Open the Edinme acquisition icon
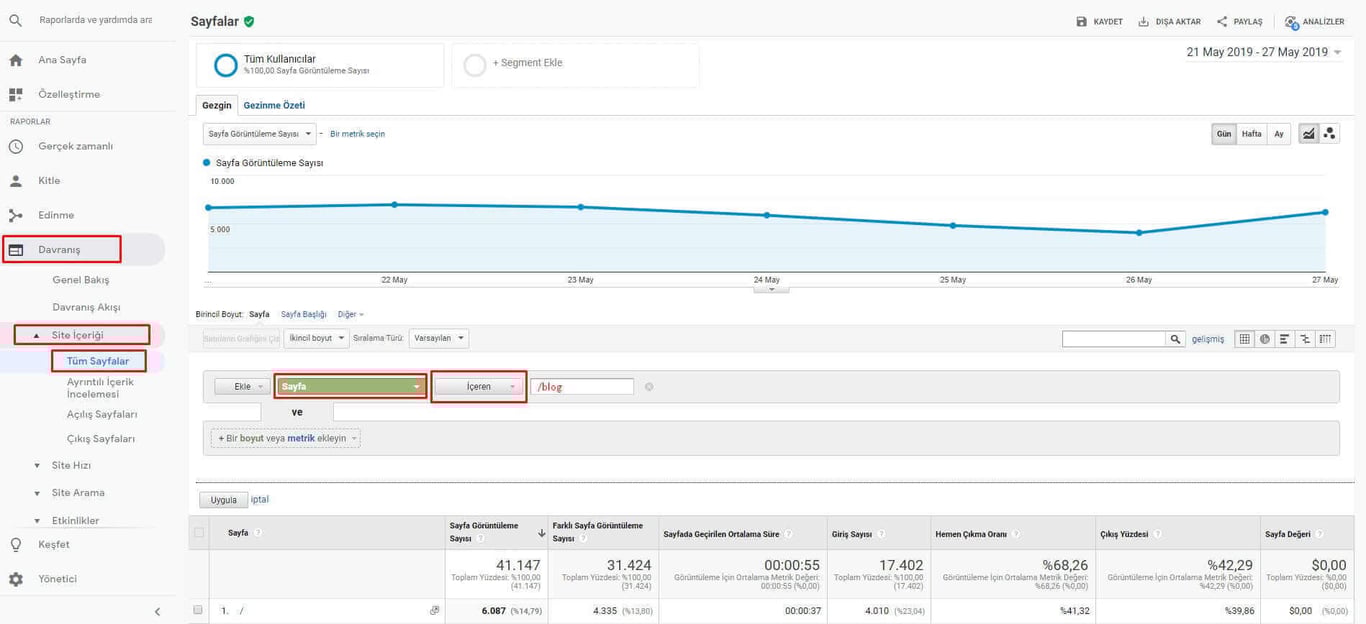Viewport: 1366px width, 624px height. tap(15, 215)
